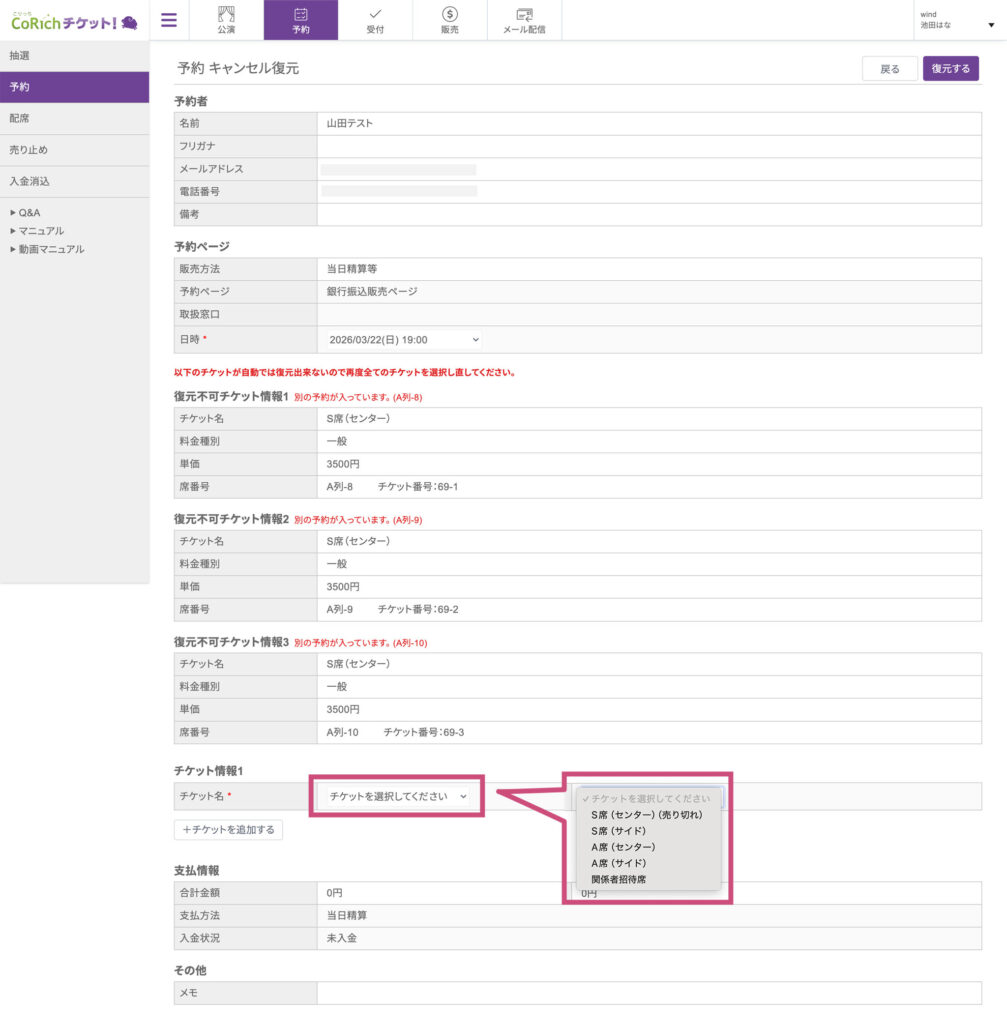The height and width of the screenshot is (1024, 1007).
Task: Click the メモ input field
Action: click(648, 993)
